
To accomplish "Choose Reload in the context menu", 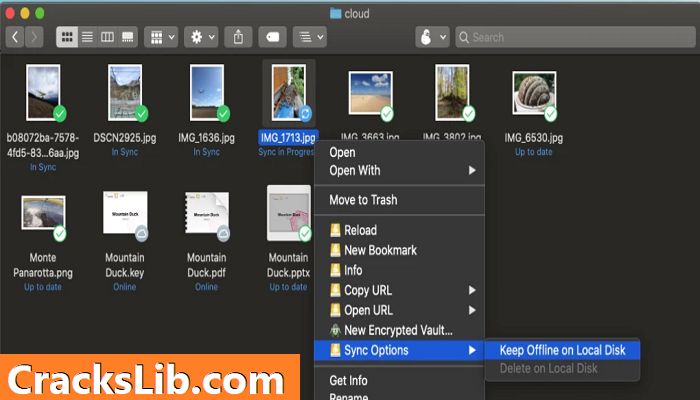I will click(x=400, y=230).
